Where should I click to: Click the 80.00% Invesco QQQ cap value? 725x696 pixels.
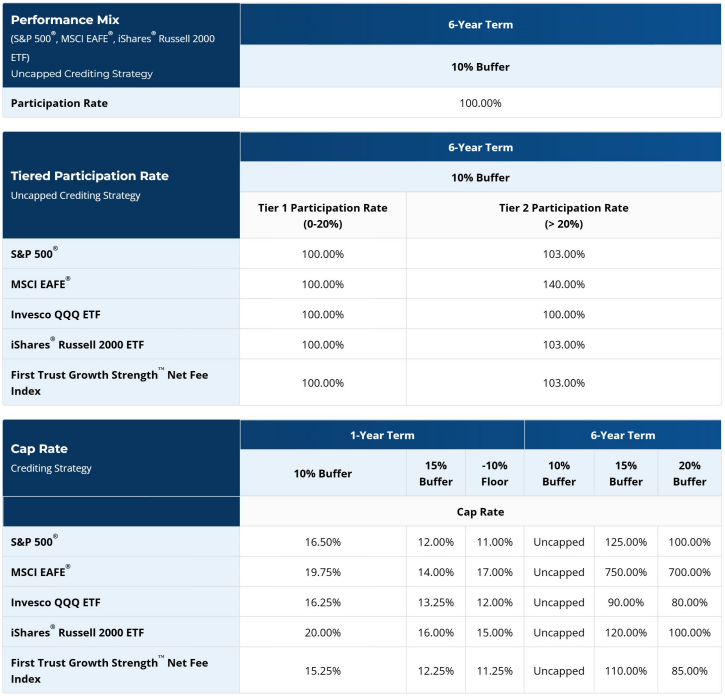pos(689,603)
